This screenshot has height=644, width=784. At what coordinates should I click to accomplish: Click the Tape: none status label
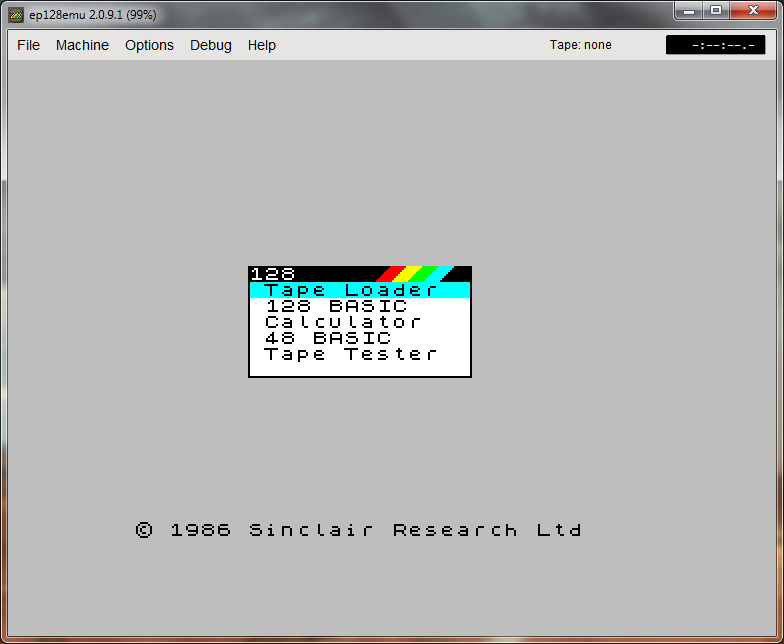click(580, 45)
